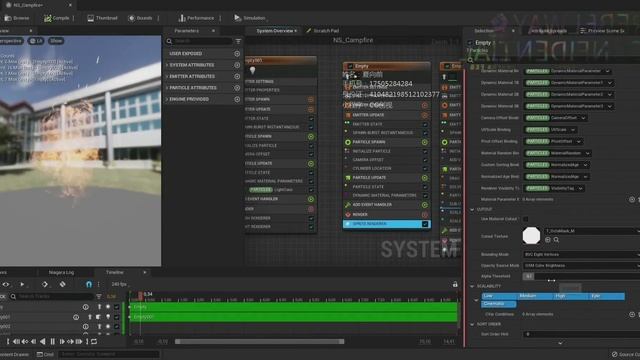Screen dimensions: 640x360
Task: Toggle the Camera Offset module checkbox
Action: point(425,160)
